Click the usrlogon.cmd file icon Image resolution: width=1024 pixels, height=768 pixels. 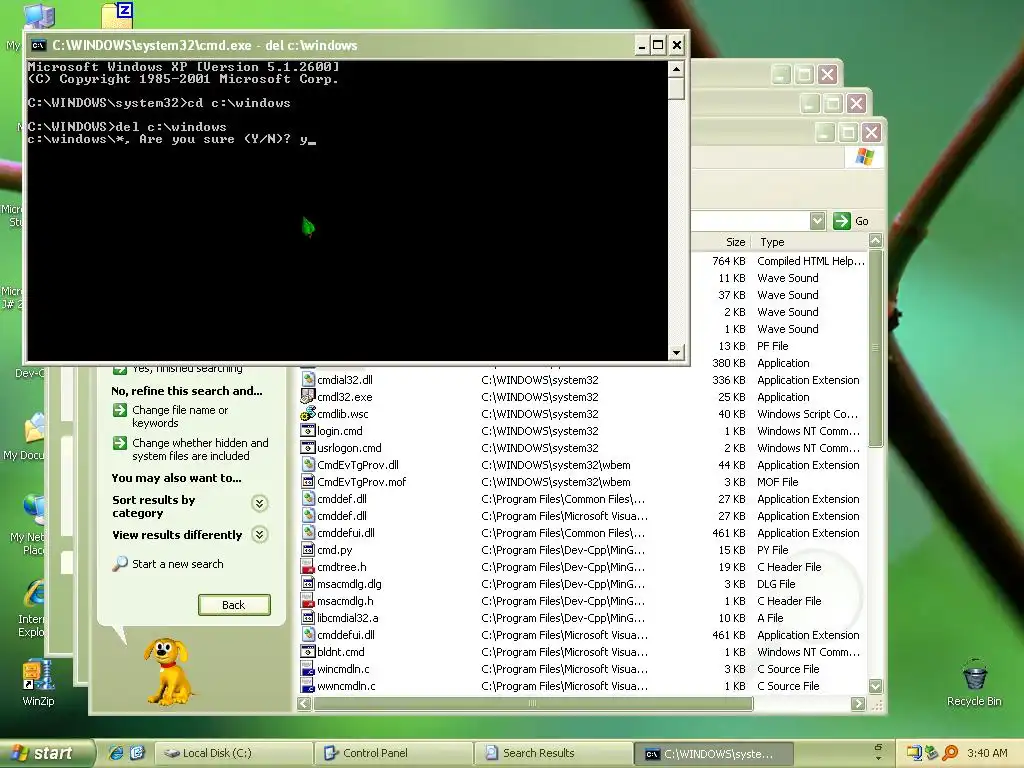pos(308,447)
